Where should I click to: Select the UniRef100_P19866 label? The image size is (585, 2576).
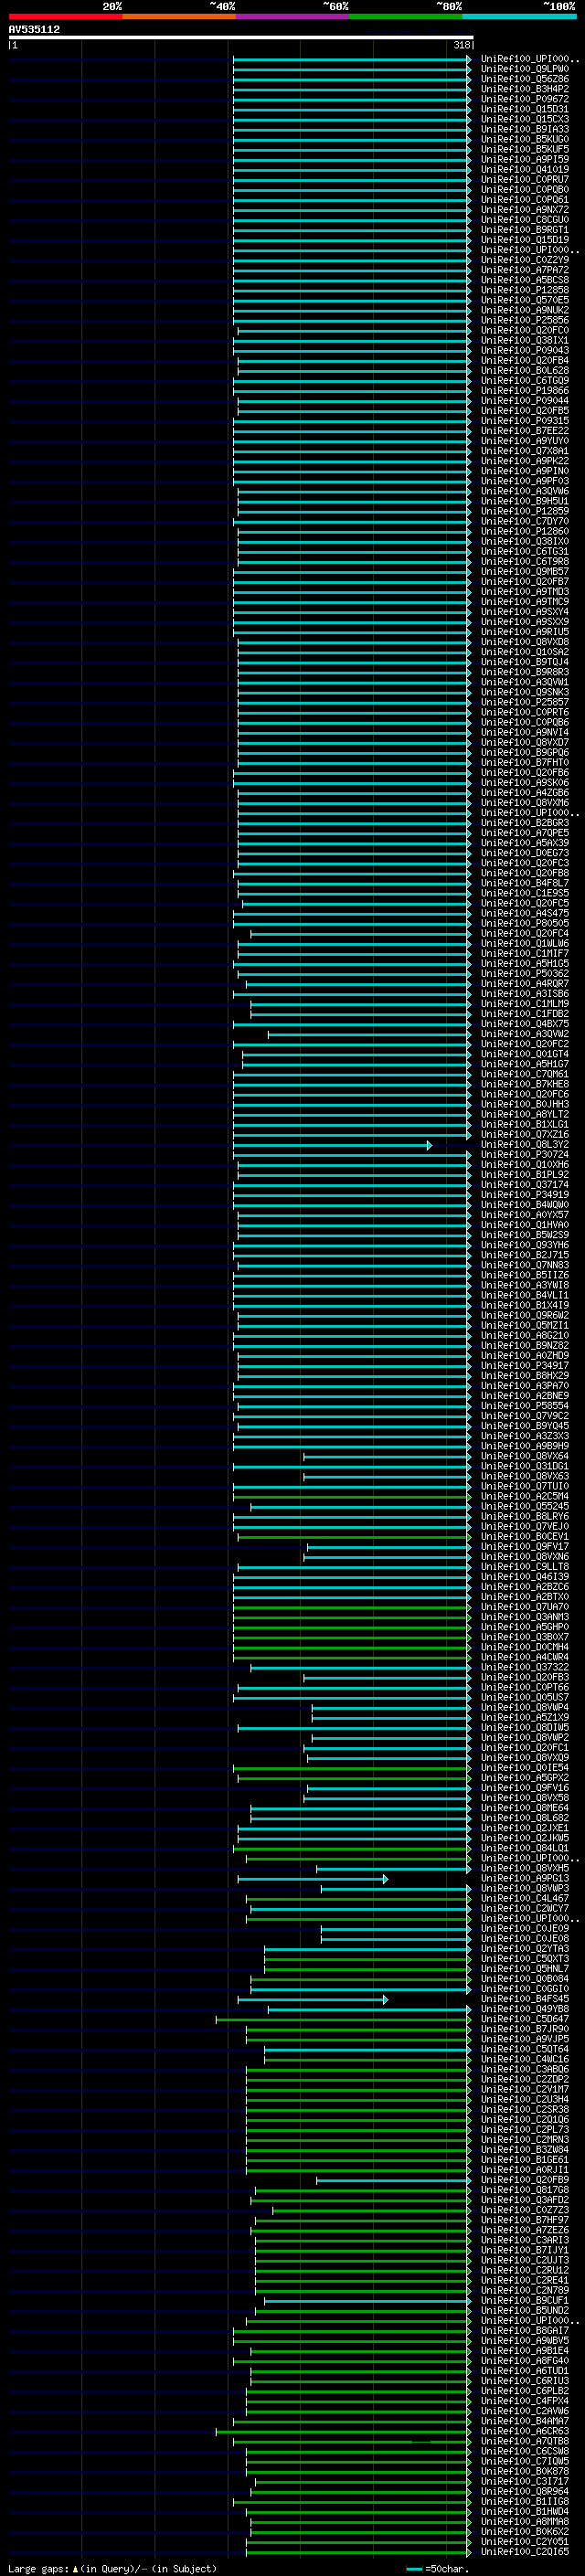tap(524, 391)
